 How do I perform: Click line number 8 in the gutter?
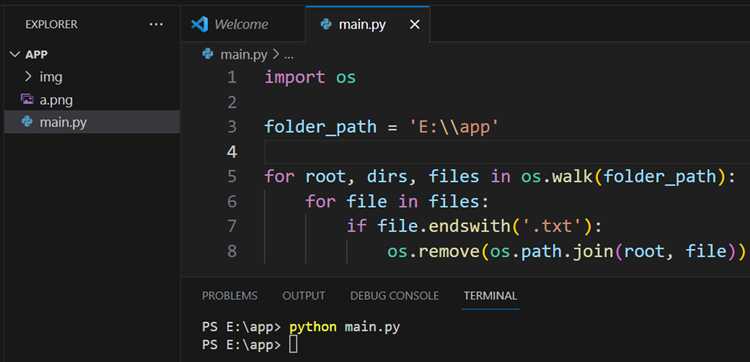point(232,251)
